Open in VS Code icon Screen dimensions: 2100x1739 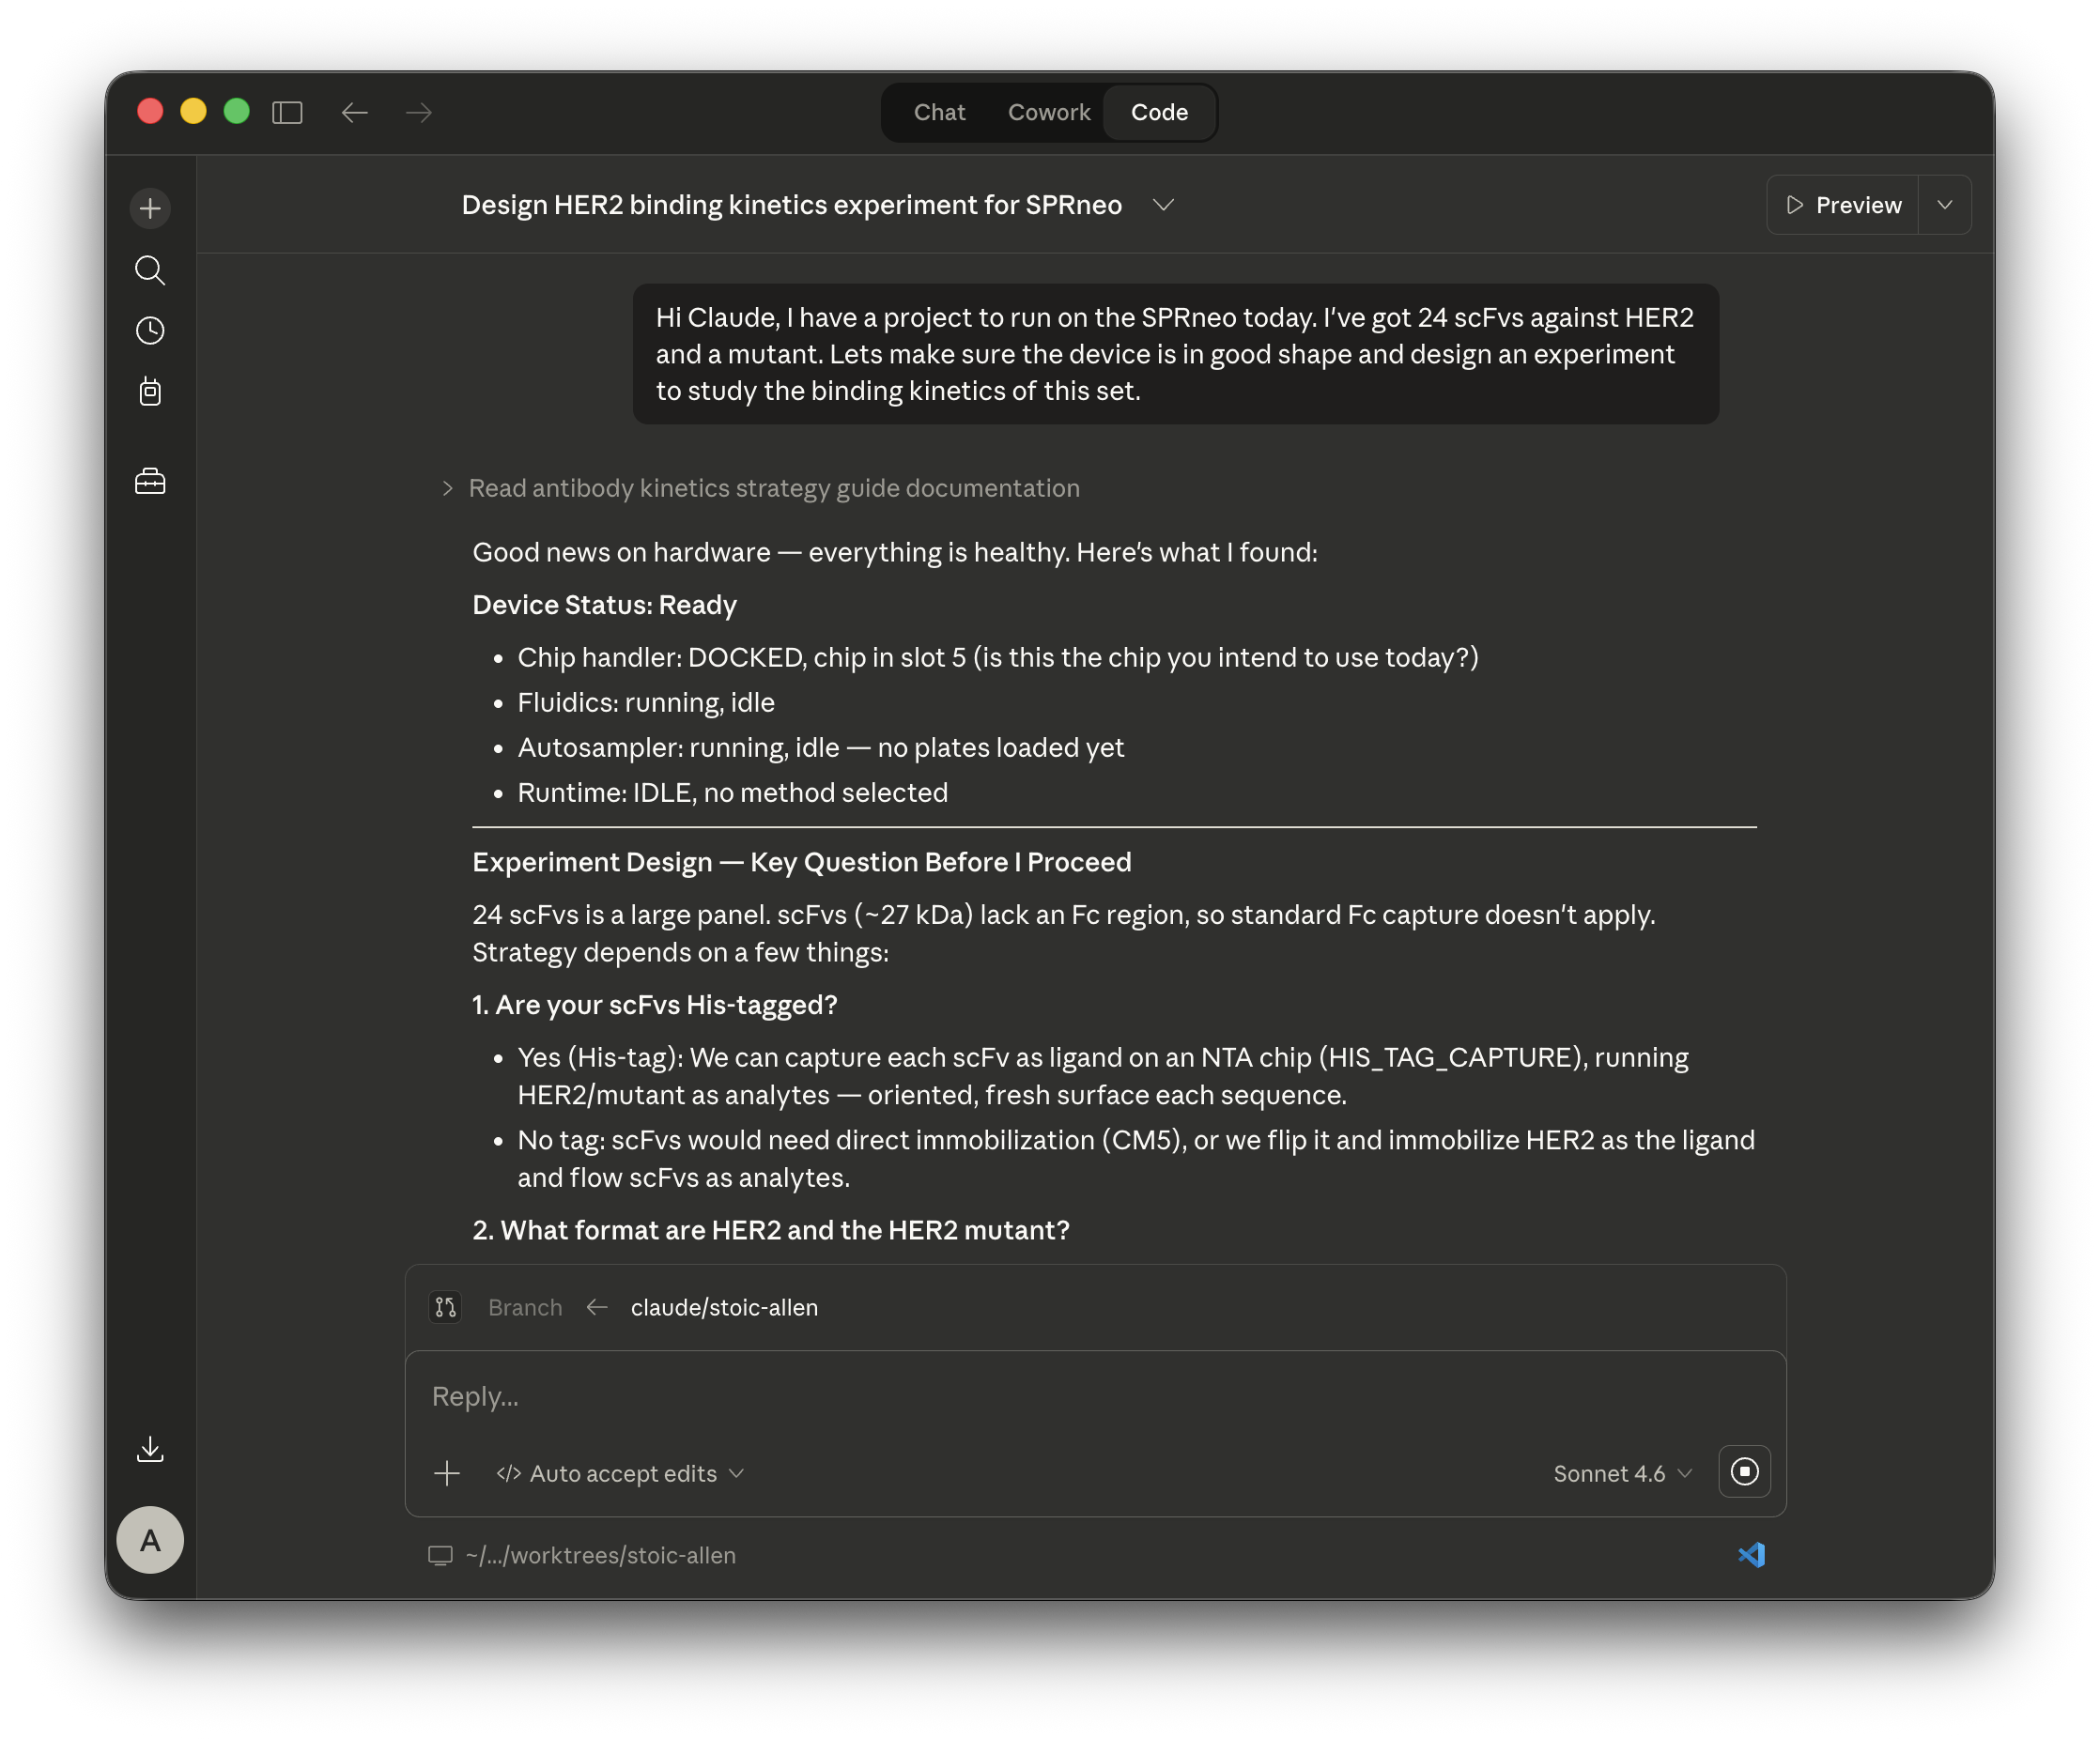[x=1751, y=1555]
